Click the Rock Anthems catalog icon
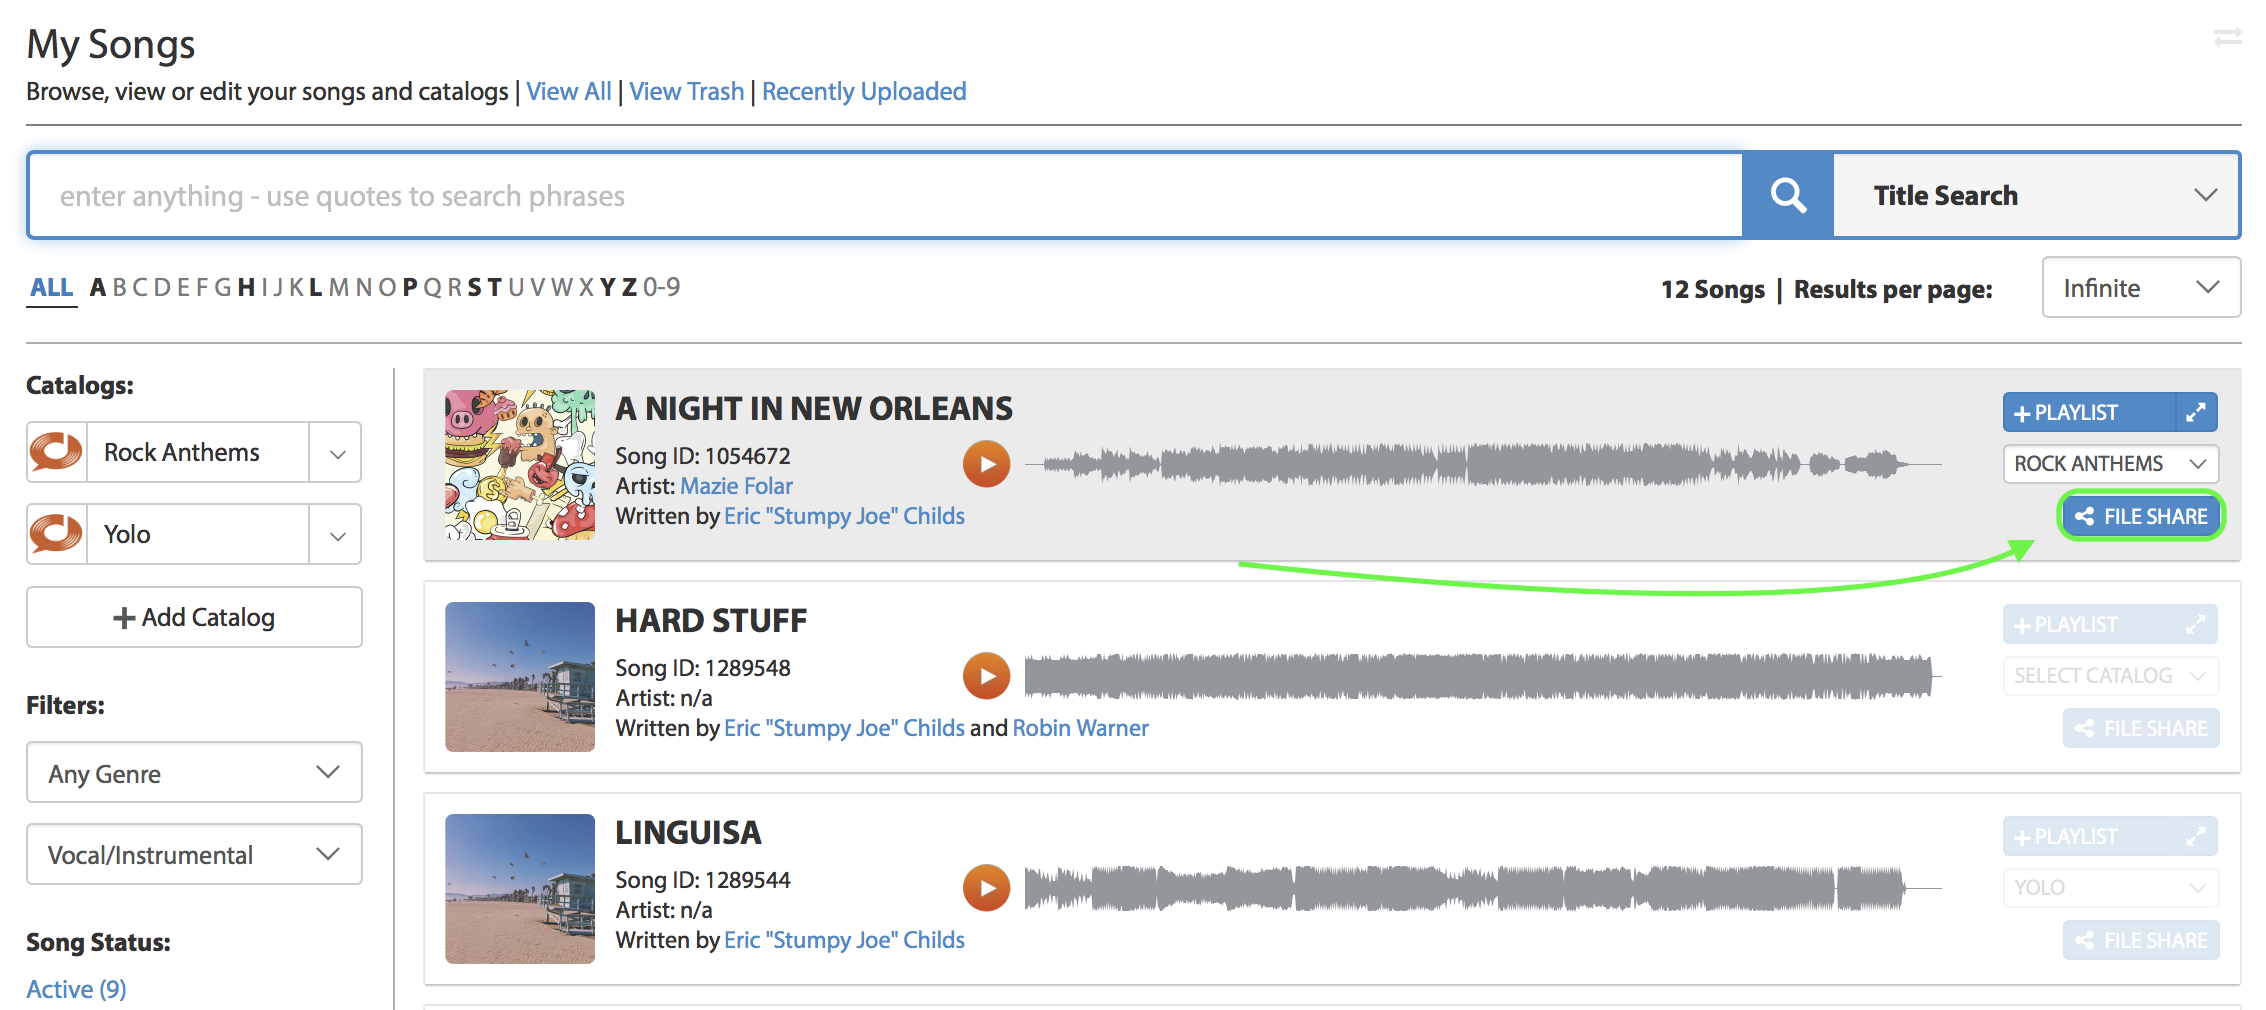2266x1010 pixels. [57, 452]
